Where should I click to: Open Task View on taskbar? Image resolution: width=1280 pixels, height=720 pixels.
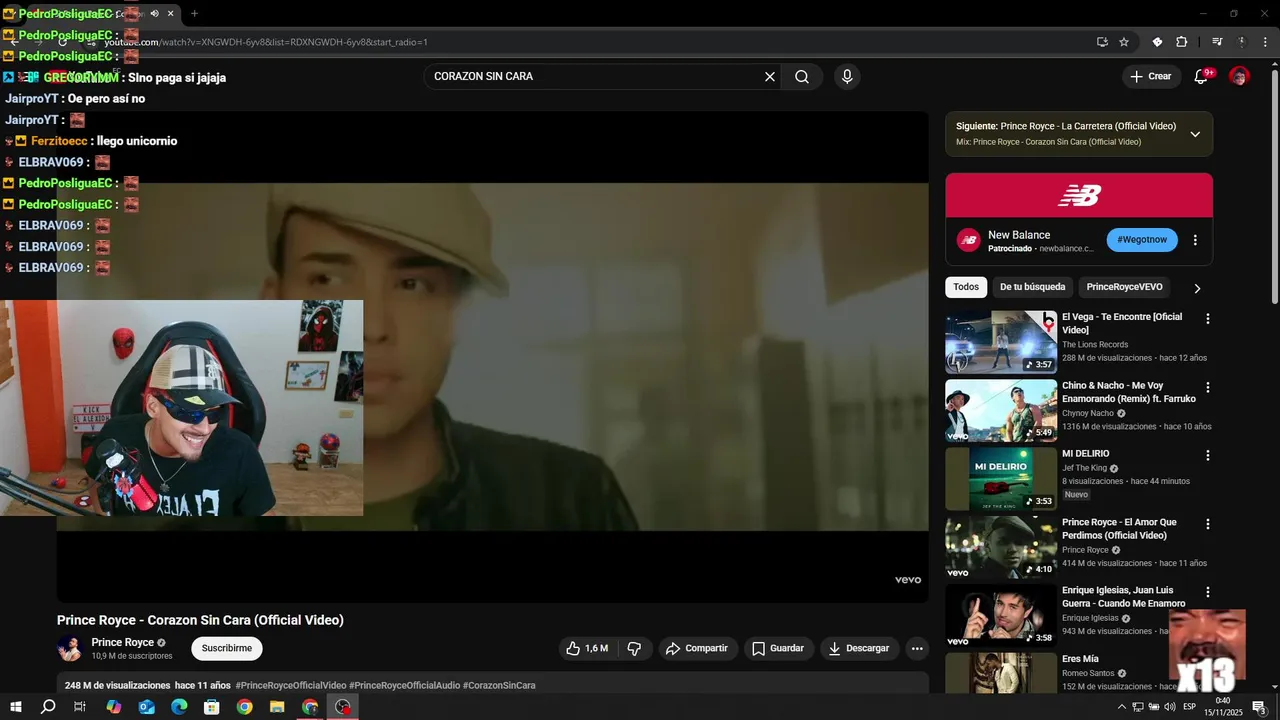(x=80, y=707)
